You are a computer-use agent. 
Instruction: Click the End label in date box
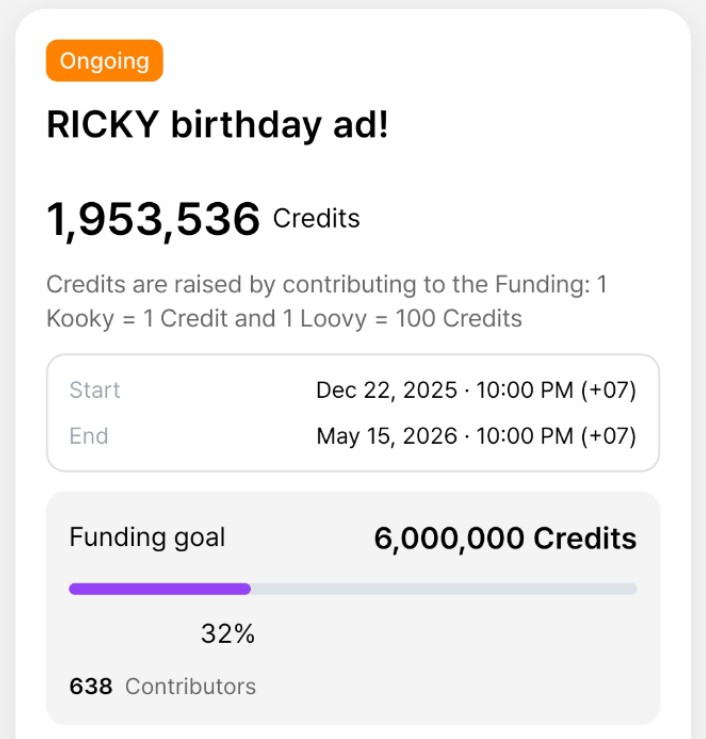pos(89,436)
